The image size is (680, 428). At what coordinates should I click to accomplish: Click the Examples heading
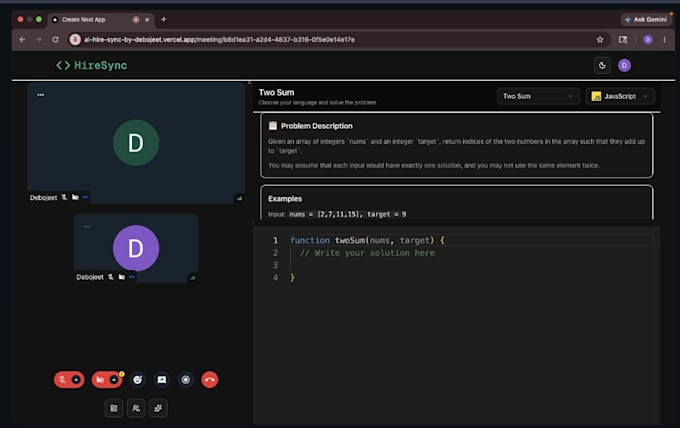click(285, 199)
